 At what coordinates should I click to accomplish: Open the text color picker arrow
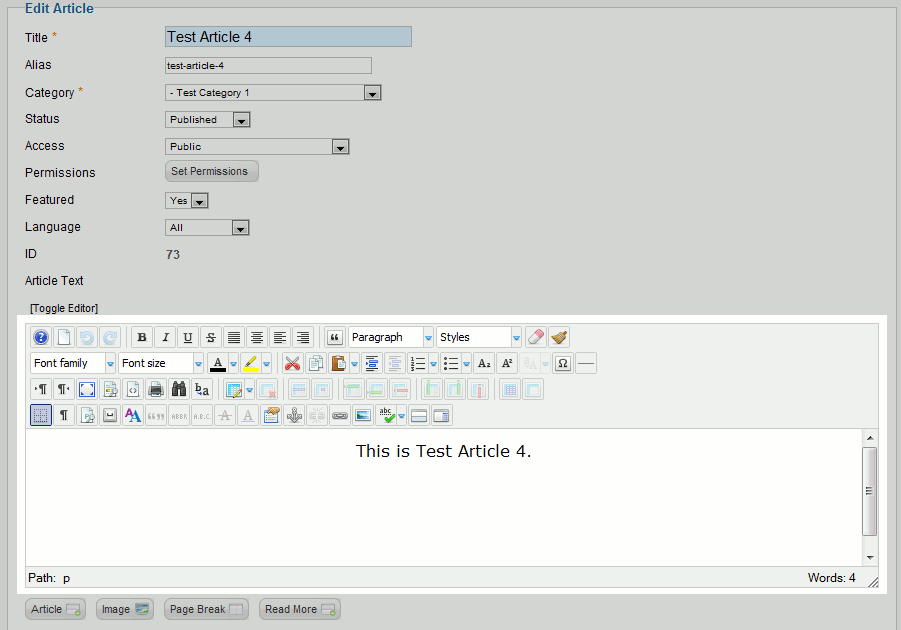pyautogui.click(x=233, y=363)
